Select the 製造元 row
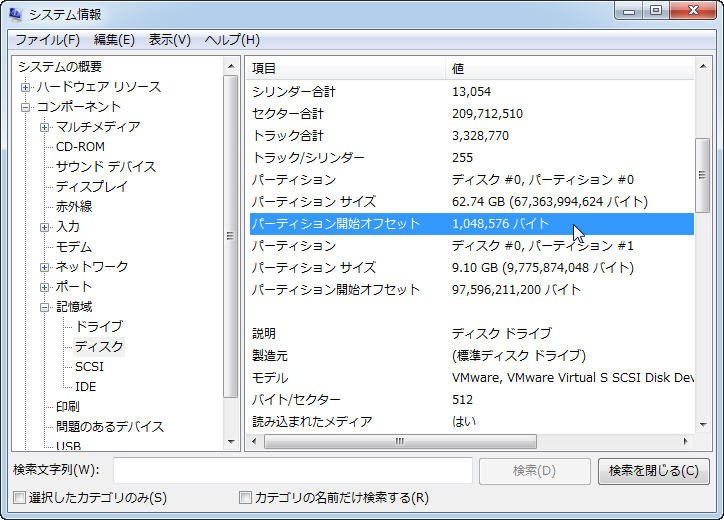724x520 pixels. click(x=471, y=356)
